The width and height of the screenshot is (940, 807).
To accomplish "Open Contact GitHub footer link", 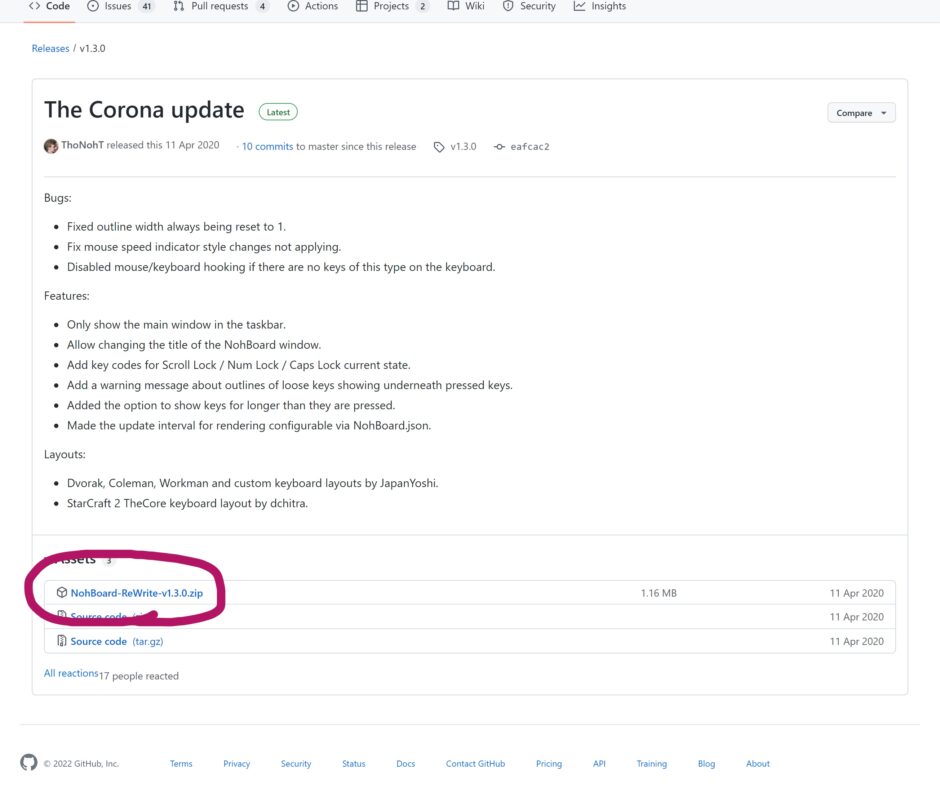I will 475,764.
